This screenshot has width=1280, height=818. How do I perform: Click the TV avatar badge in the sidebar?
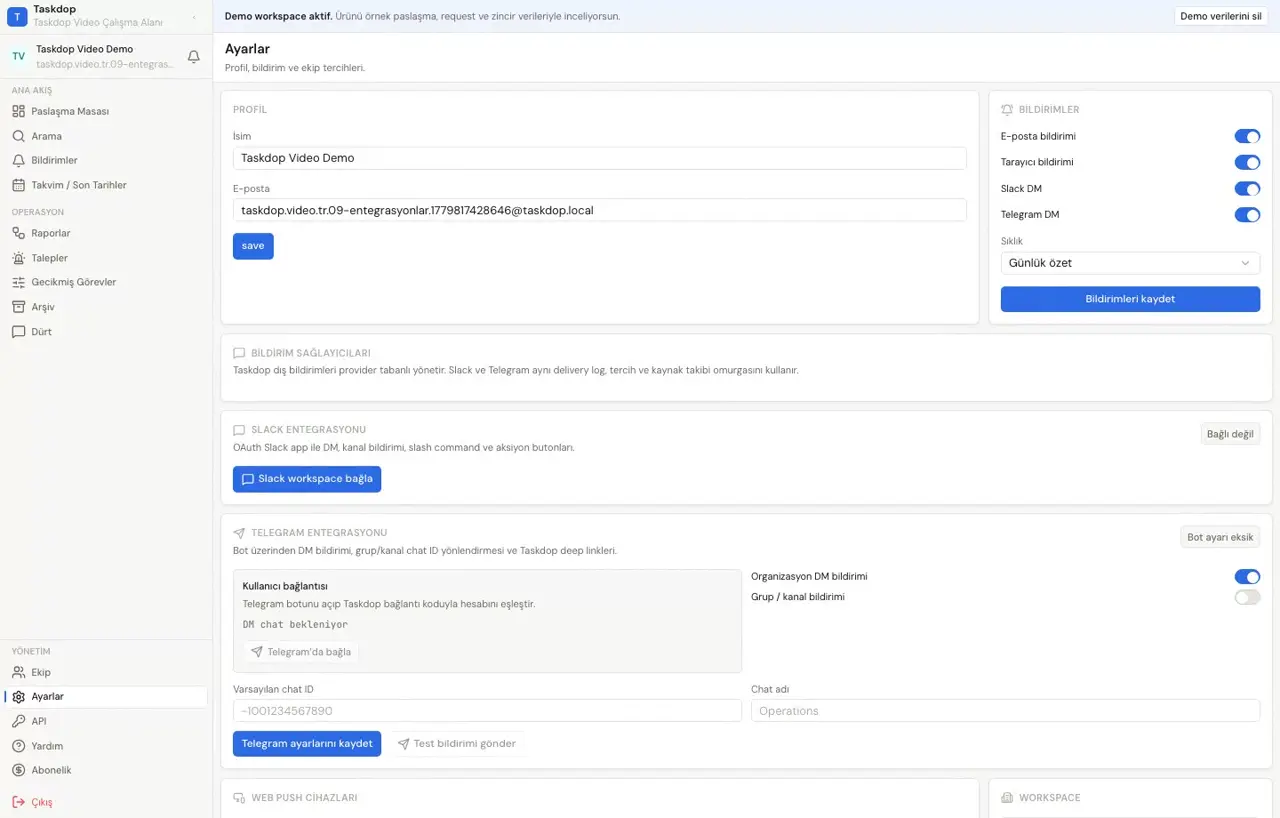[x=18, y=57]
